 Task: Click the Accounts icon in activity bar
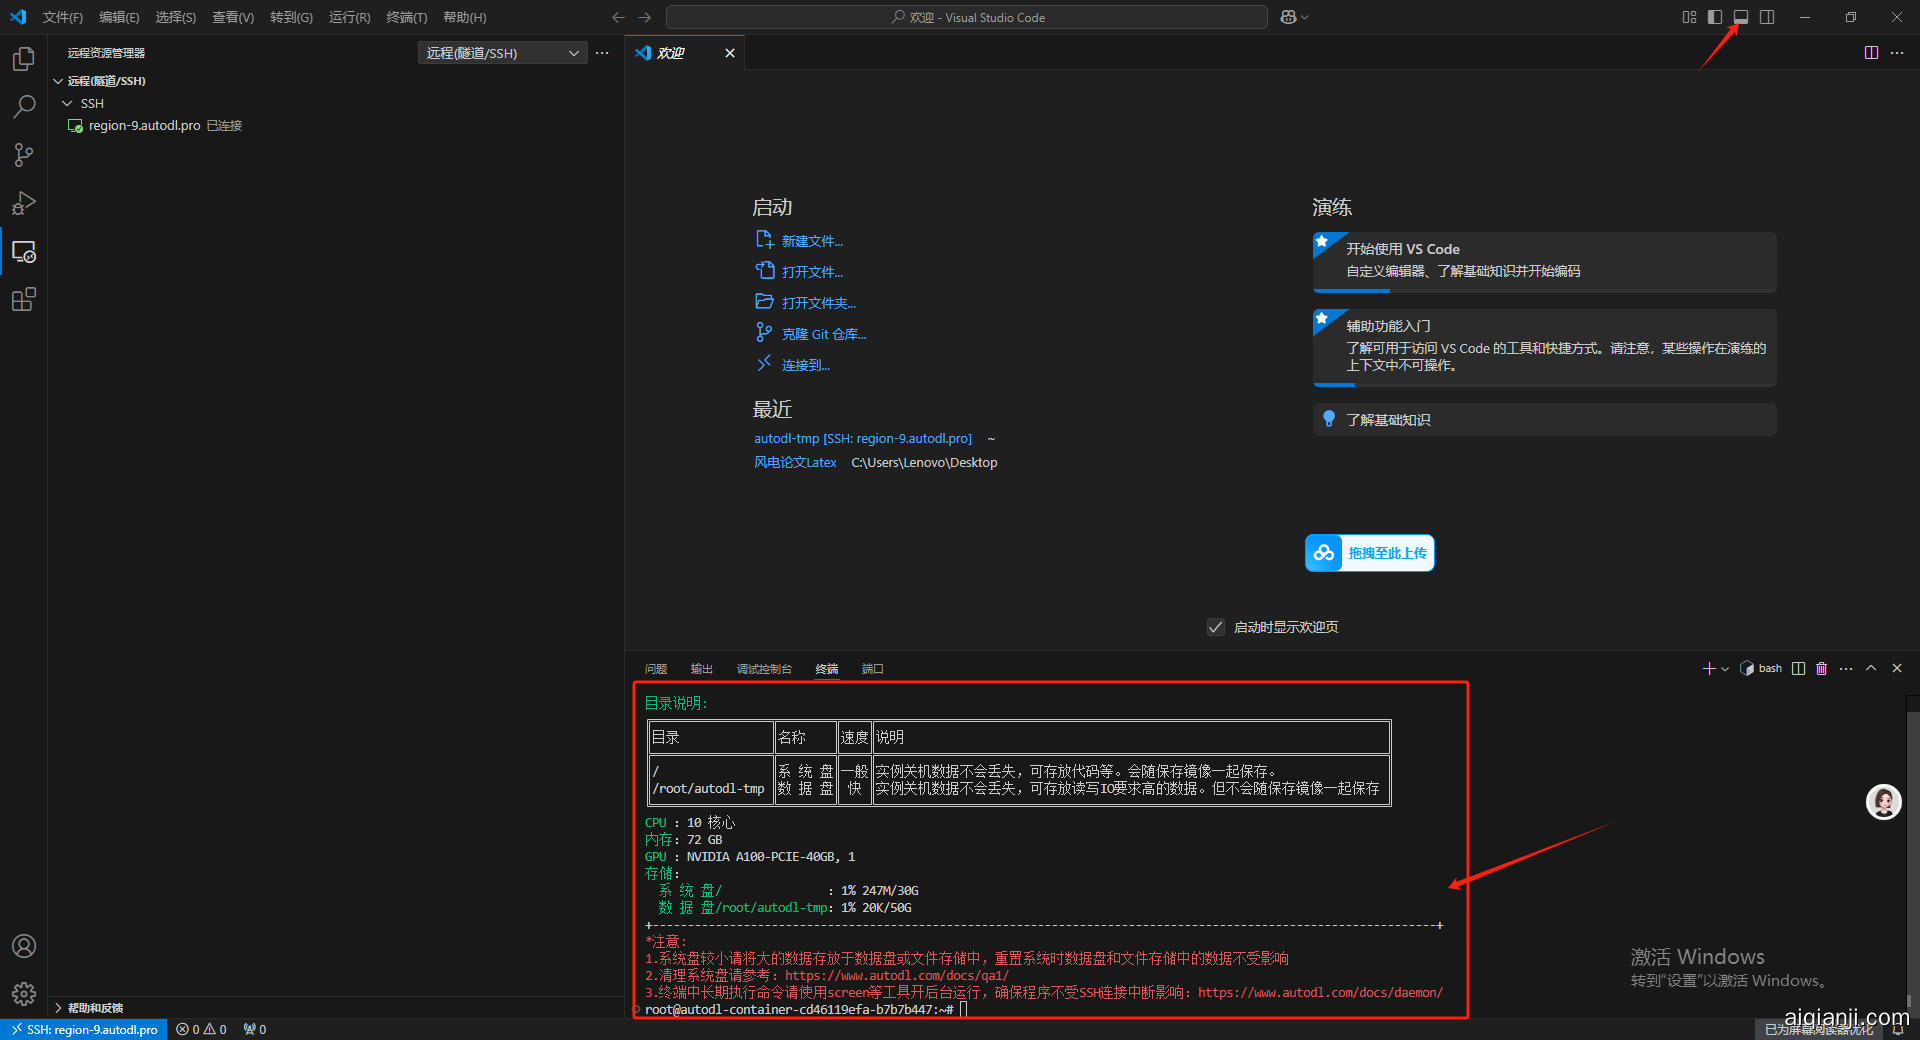click(x=24, y=946)
